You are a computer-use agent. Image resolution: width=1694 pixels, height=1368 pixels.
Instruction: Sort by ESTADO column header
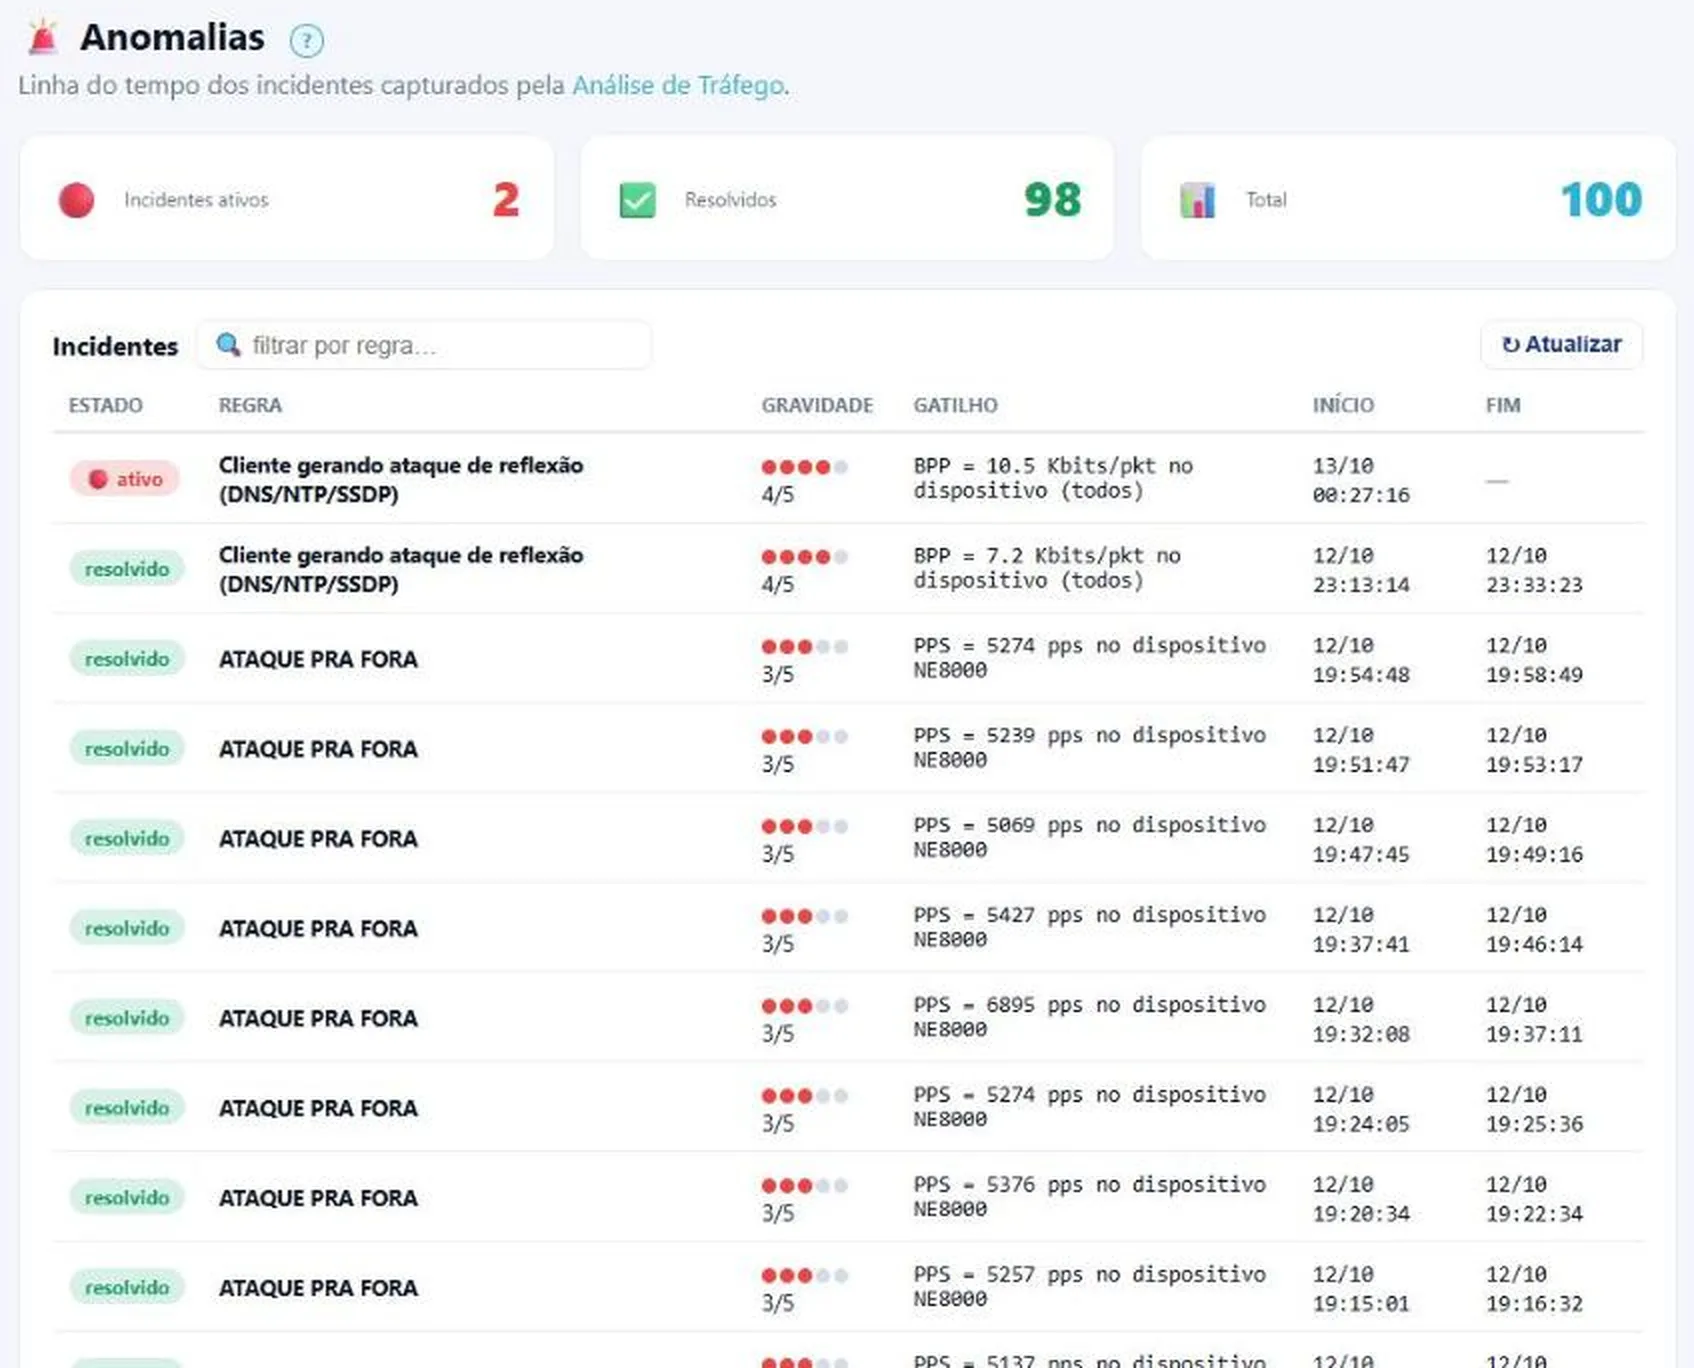[105, 405]
